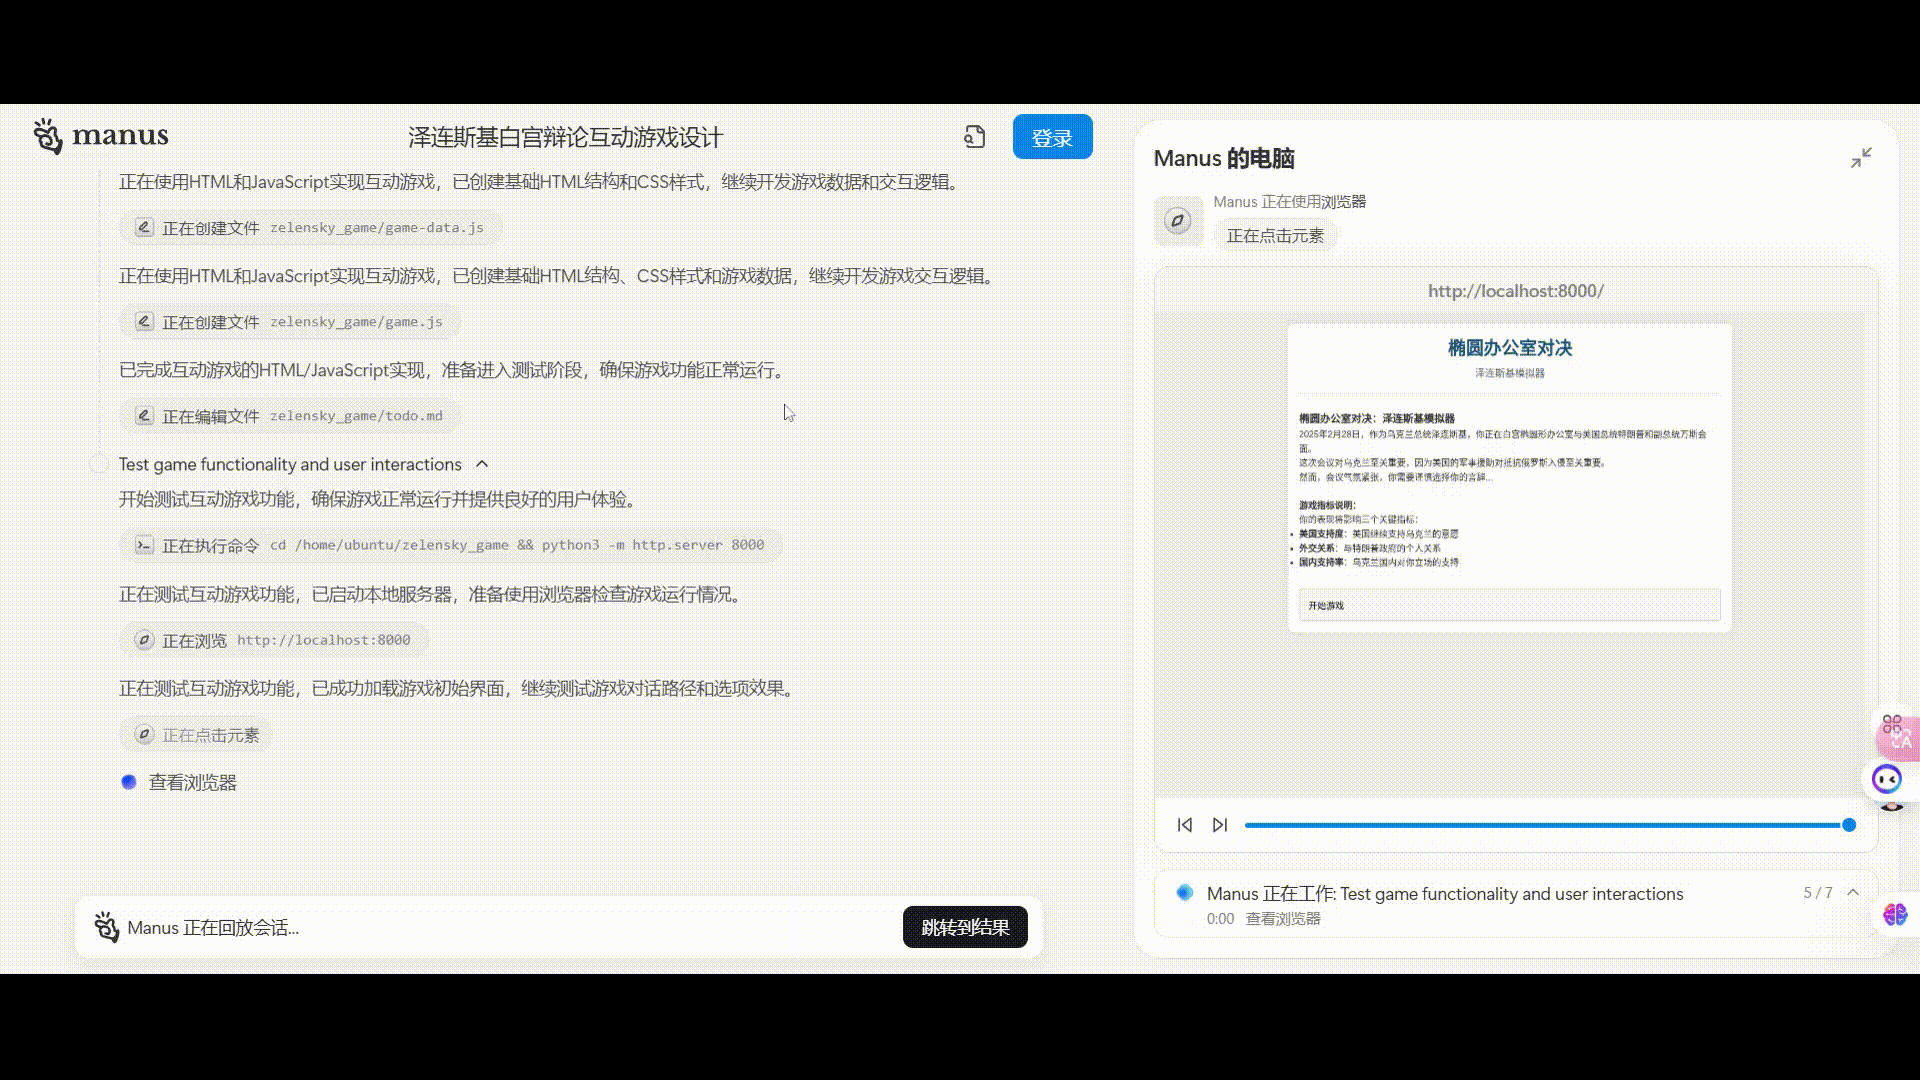Image resolution: width=1920 pixels, height=1080 pixels.
Task: Click the document copy icon beside login
Action: click(975, 137)
